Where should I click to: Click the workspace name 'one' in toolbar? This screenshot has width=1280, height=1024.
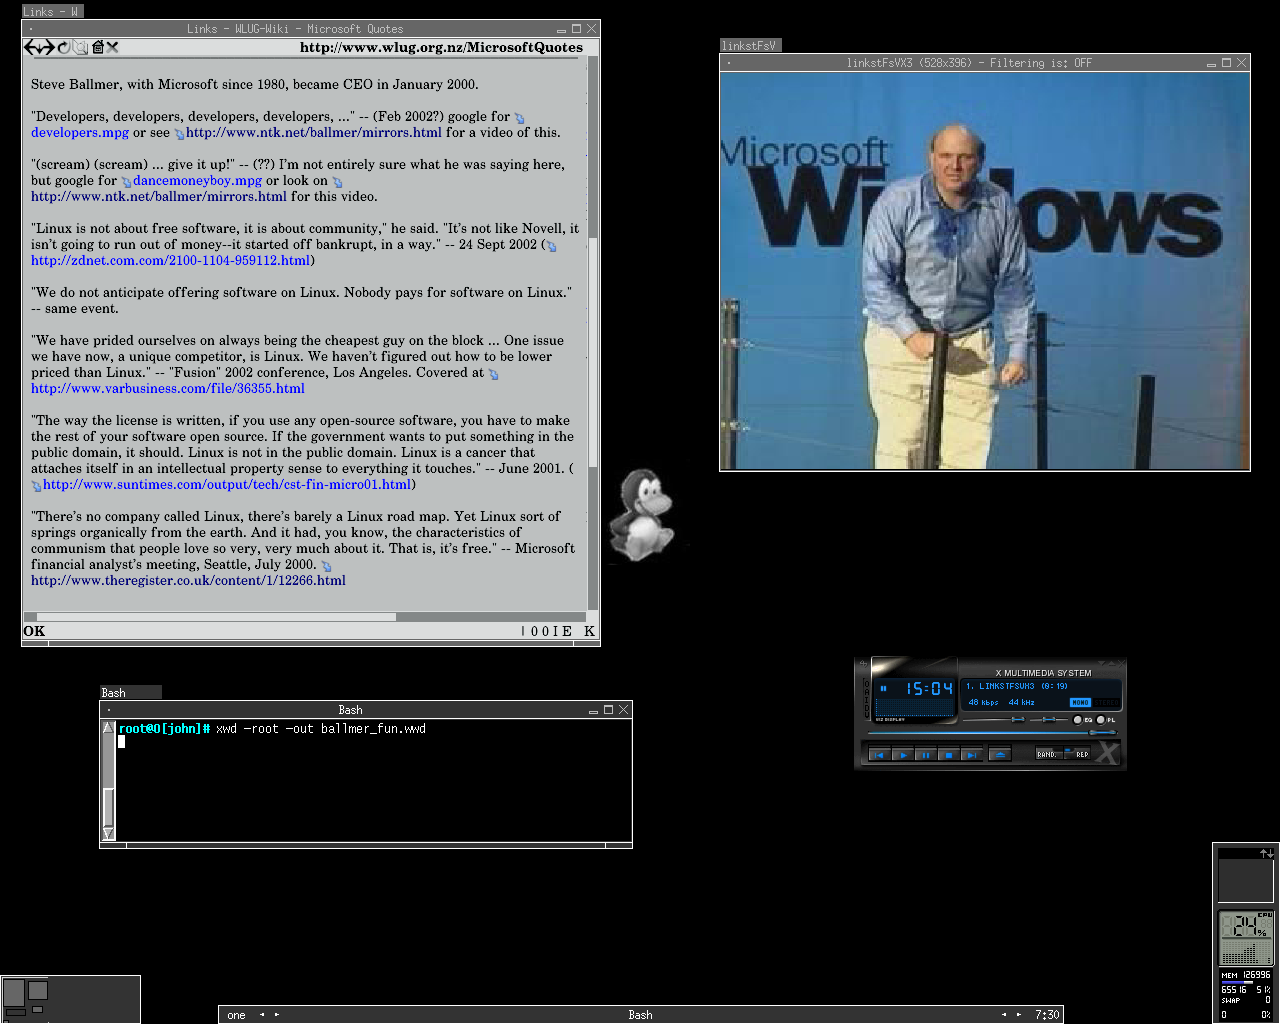(x=236, y=1015)
